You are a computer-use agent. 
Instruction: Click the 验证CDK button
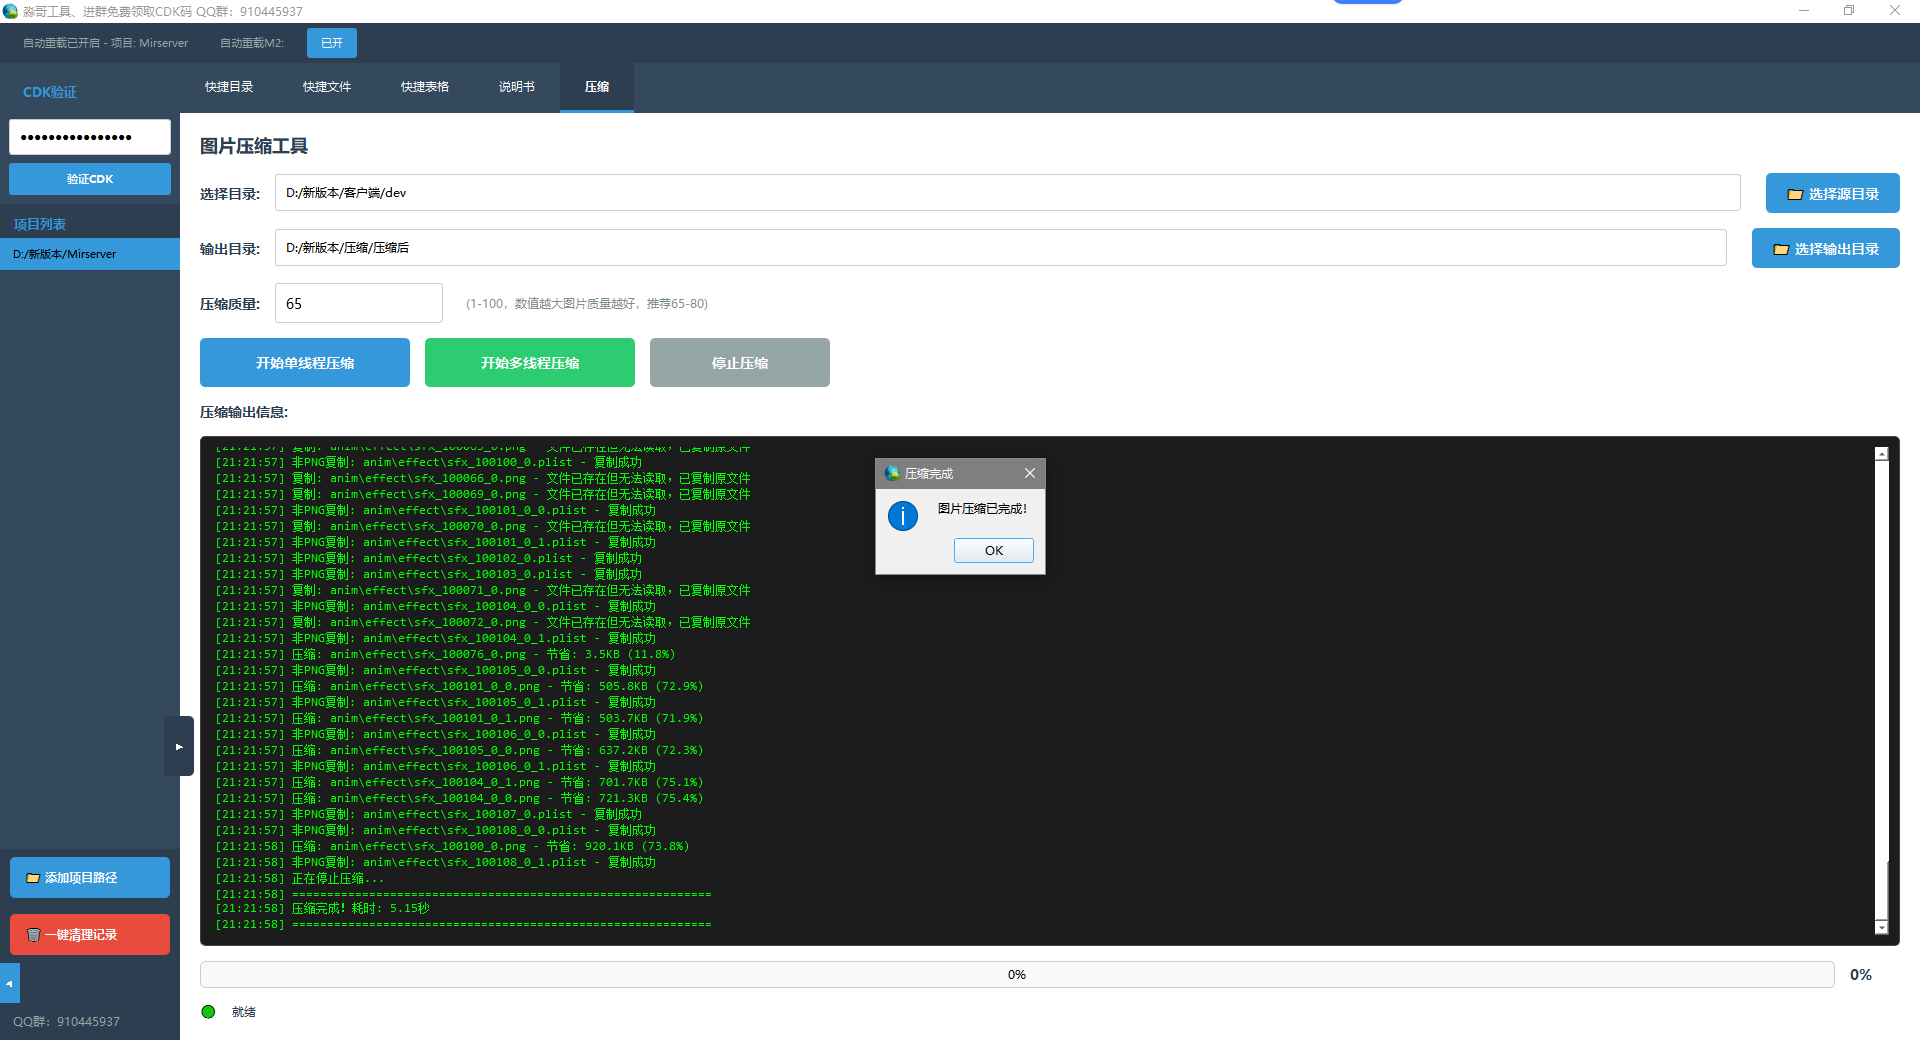(90, 179)
